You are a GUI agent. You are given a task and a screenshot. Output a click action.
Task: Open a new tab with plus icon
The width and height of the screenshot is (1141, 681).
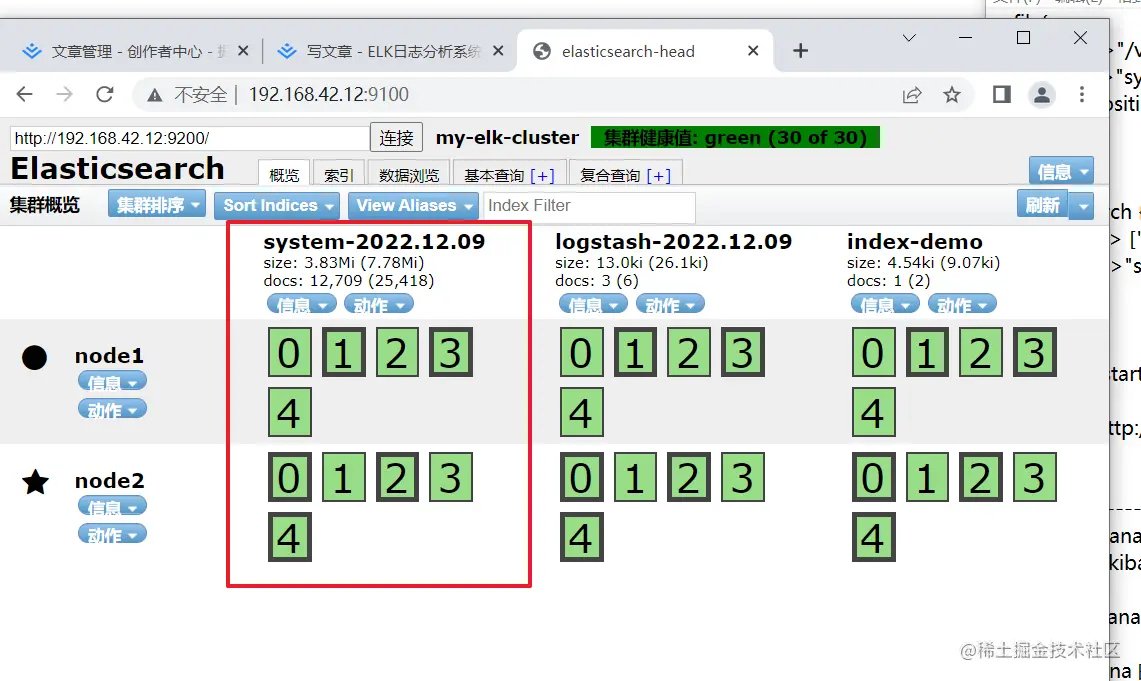(800, 50)
